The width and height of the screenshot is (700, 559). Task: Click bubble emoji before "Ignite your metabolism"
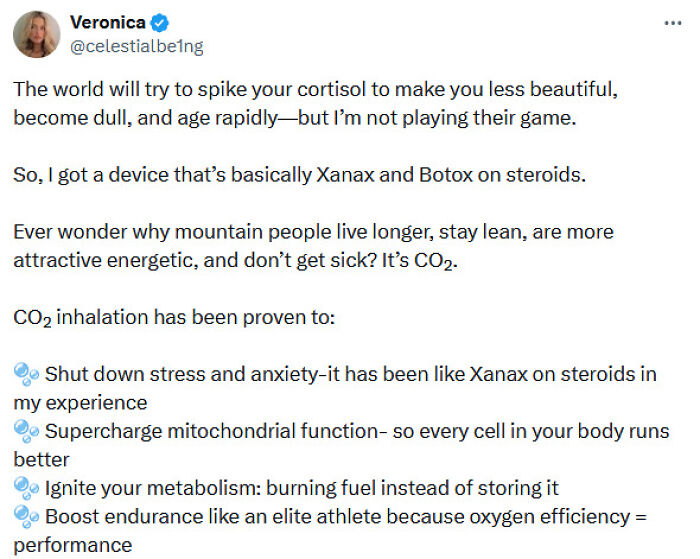[26, 488]
